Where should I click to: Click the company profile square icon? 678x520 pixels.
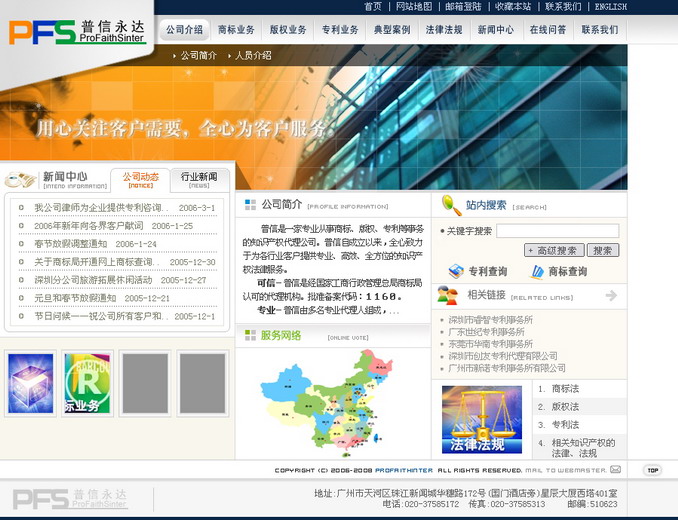pyautogui.click(x=250, y=204)
